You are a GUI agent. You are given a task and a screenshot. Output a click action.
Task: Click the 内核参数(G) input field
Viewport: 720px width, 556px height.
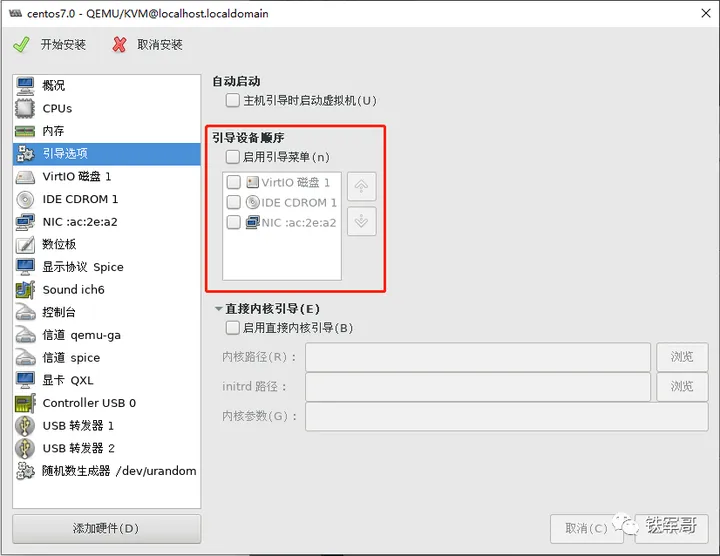(506, 416)
